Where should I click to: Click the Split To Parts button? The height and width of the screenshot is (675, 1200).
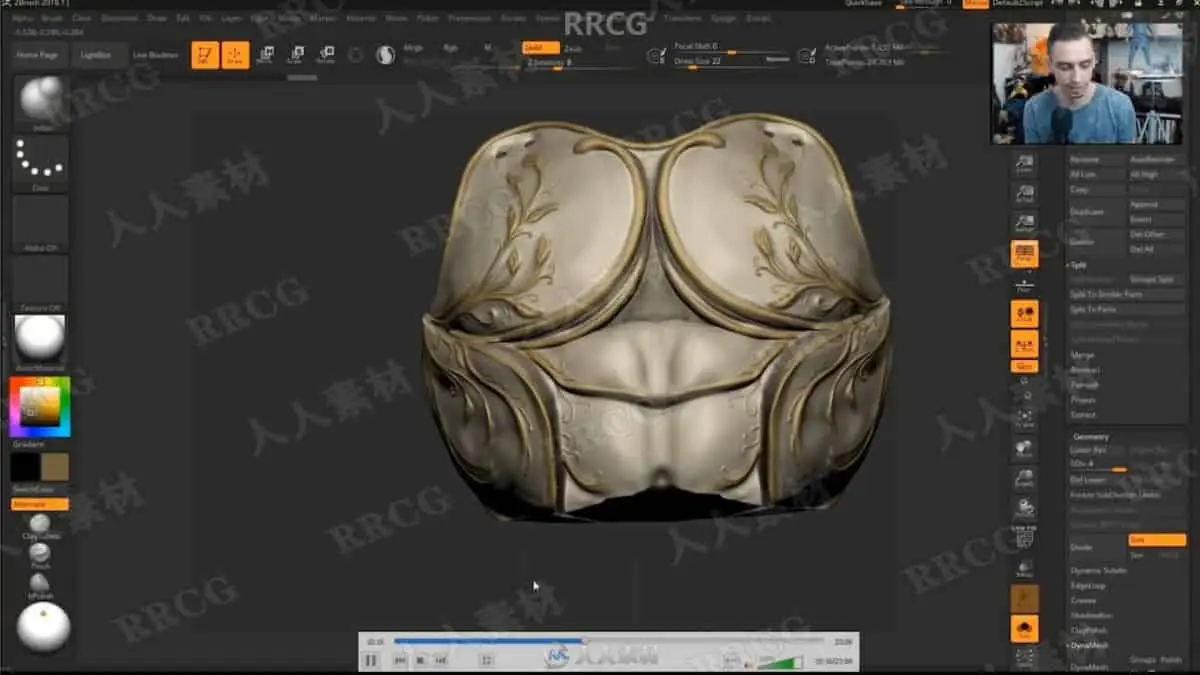pos(1127,310)
